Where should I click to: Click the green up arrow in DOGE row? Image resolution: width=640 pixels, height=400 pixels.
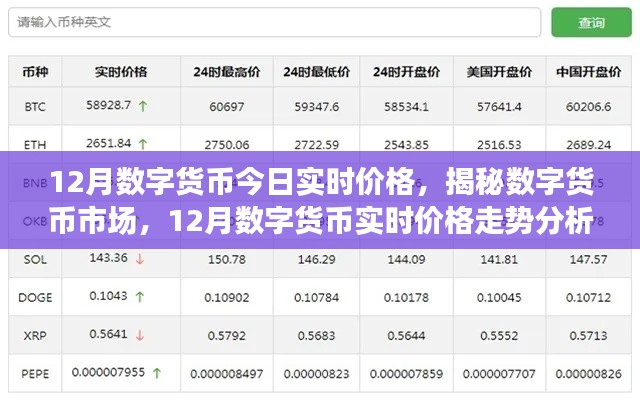[x=140, y=297]
